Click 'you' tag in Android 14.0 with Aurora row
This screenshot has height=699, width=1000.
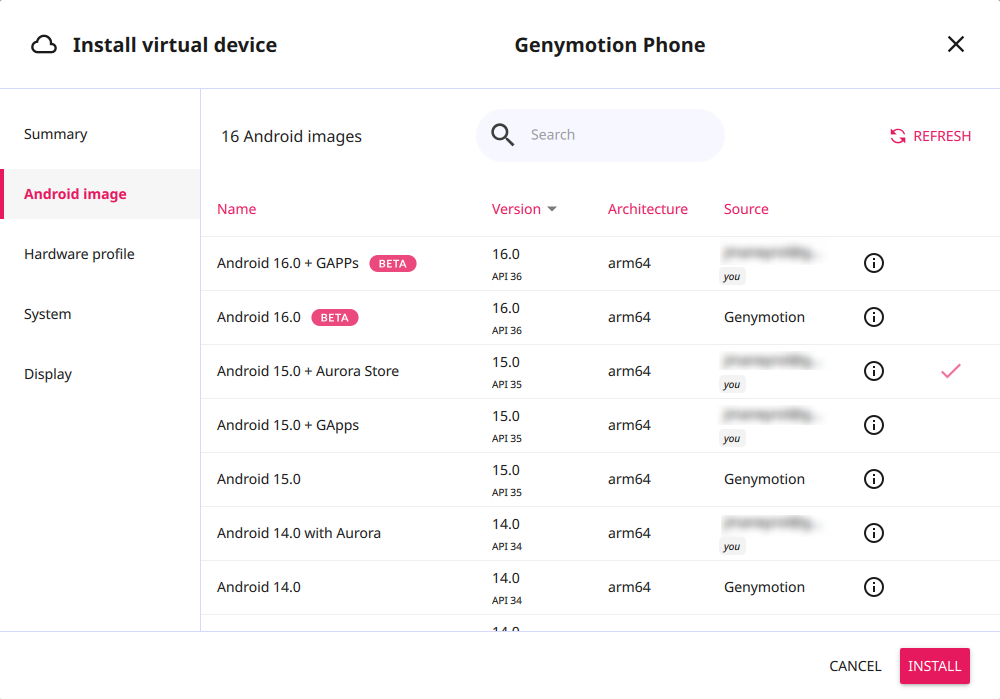click(x=732, y=547)
